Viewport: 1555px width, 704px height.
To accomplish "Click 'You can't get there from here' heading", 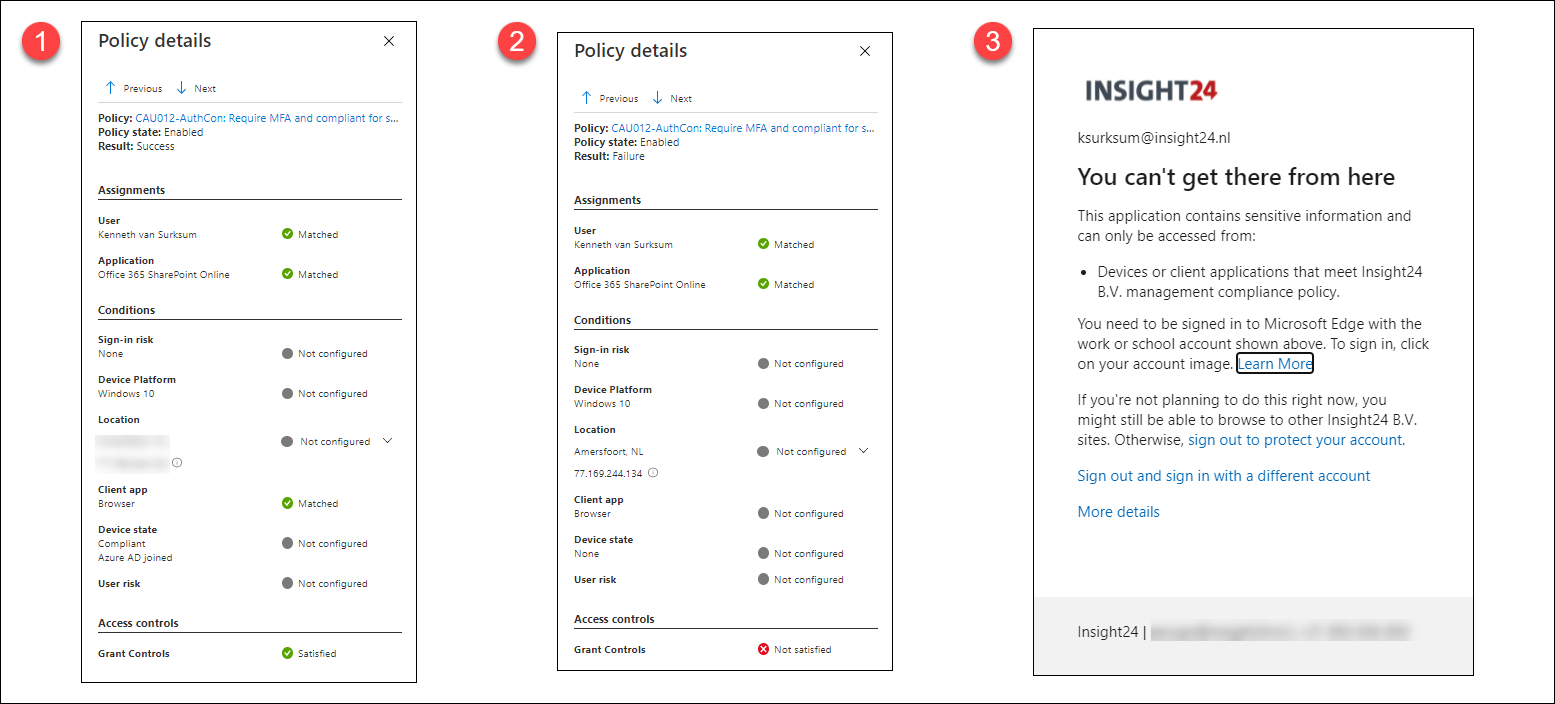I will [1236, 178].
